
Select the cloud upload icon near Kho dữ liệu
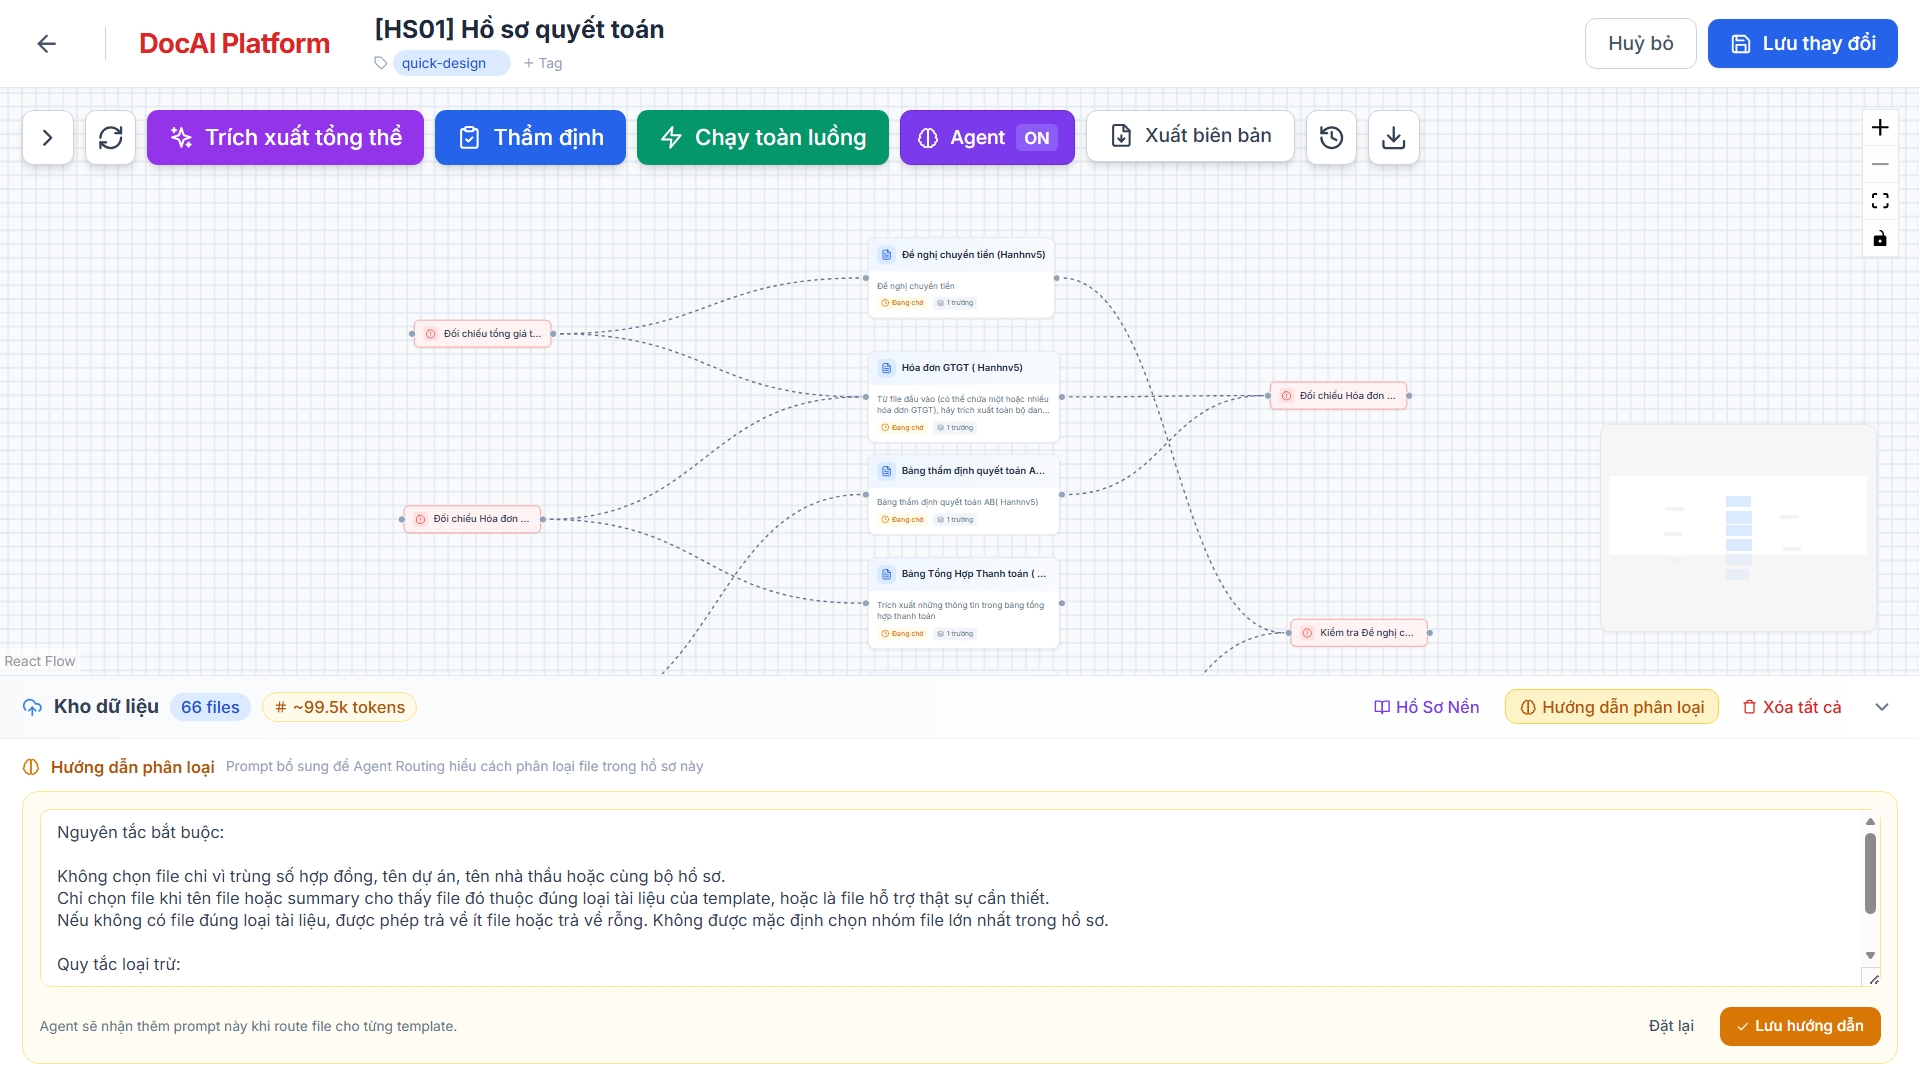(x=31, y=707)
